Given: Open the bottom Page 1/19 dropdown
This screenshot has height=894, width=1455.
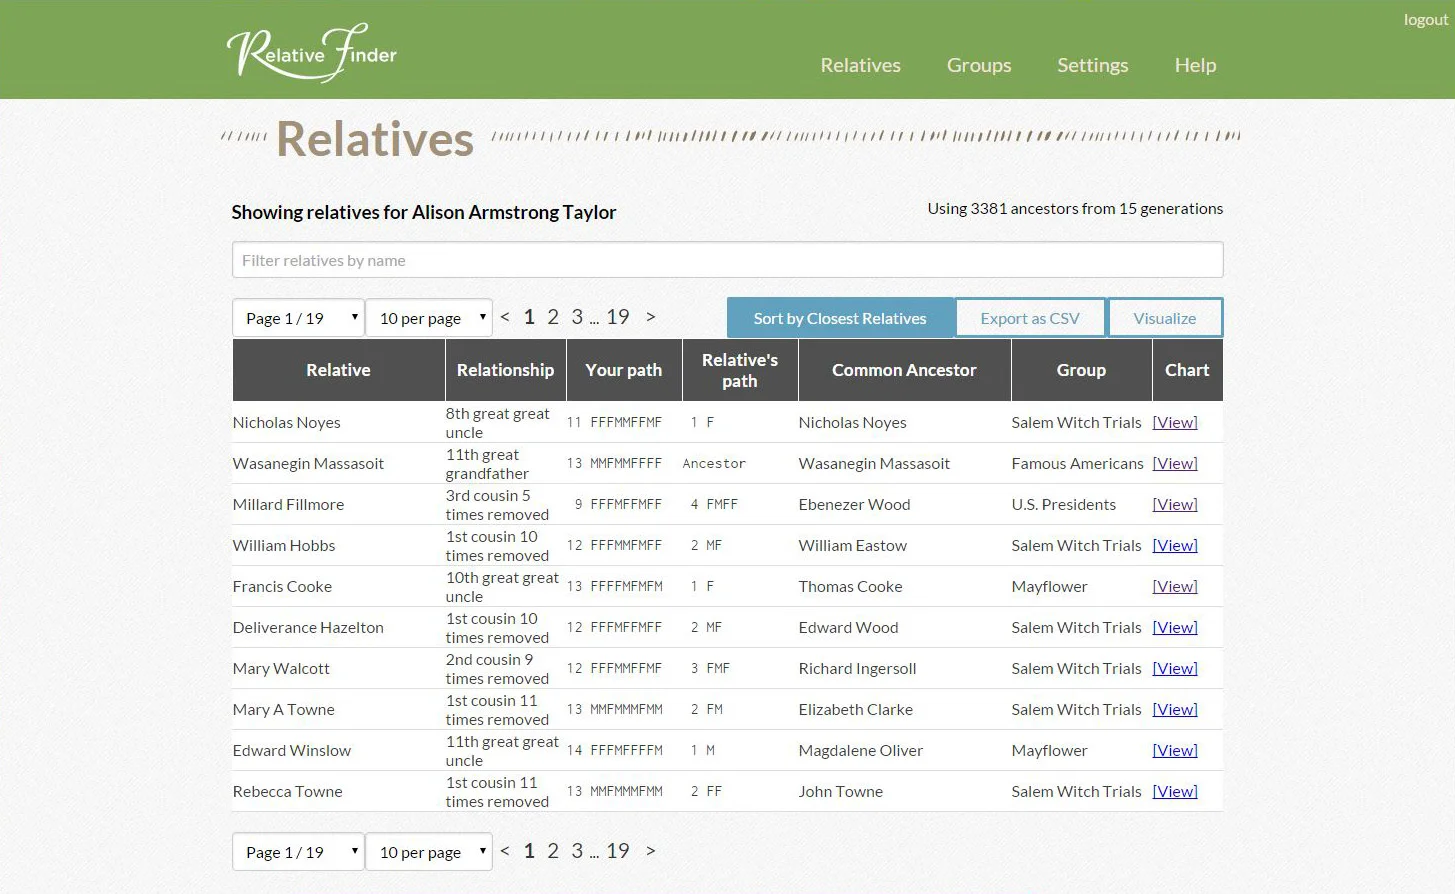Looking at the screenshot, I should [x=297, y=851].
